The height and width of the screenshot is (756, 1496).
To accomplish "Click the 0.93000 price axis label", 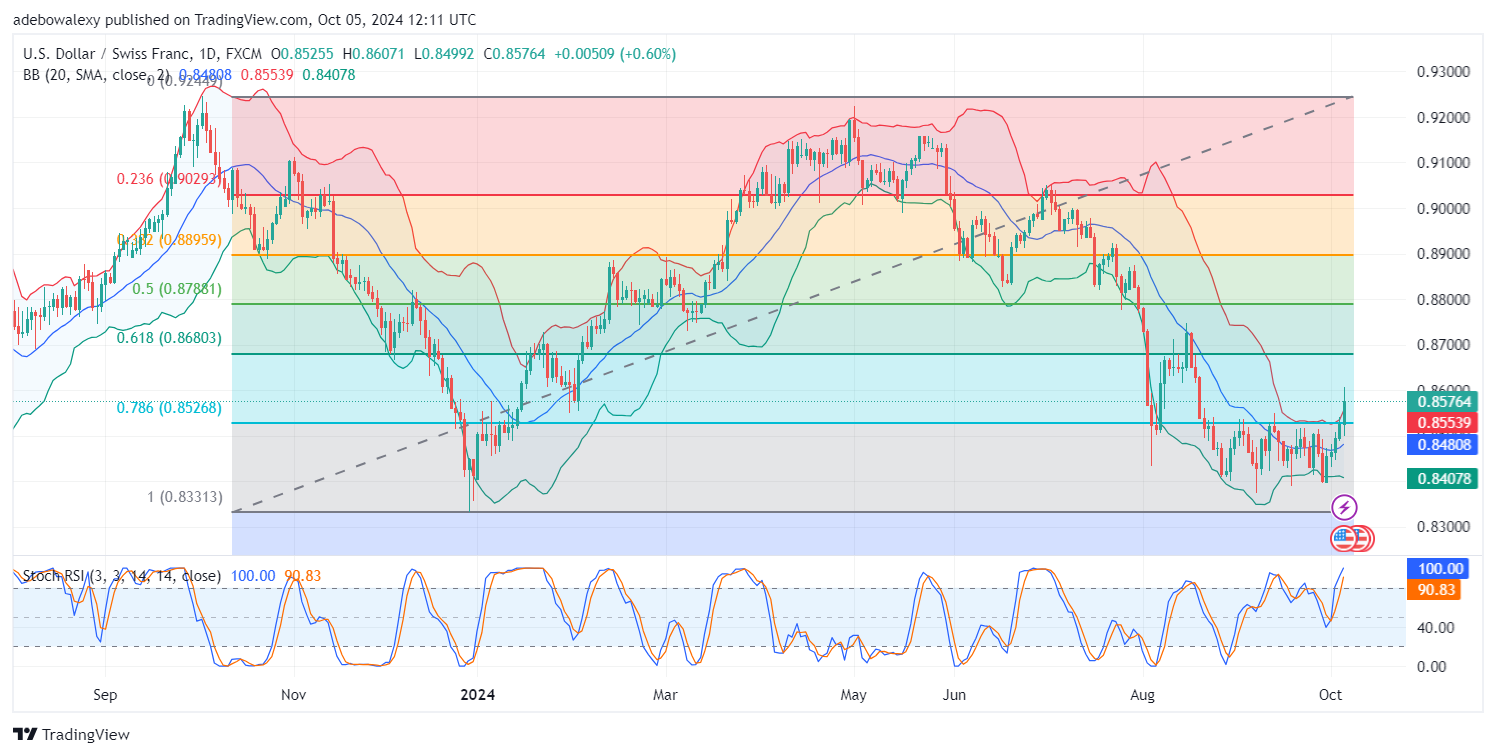I will click(1444, 72).
